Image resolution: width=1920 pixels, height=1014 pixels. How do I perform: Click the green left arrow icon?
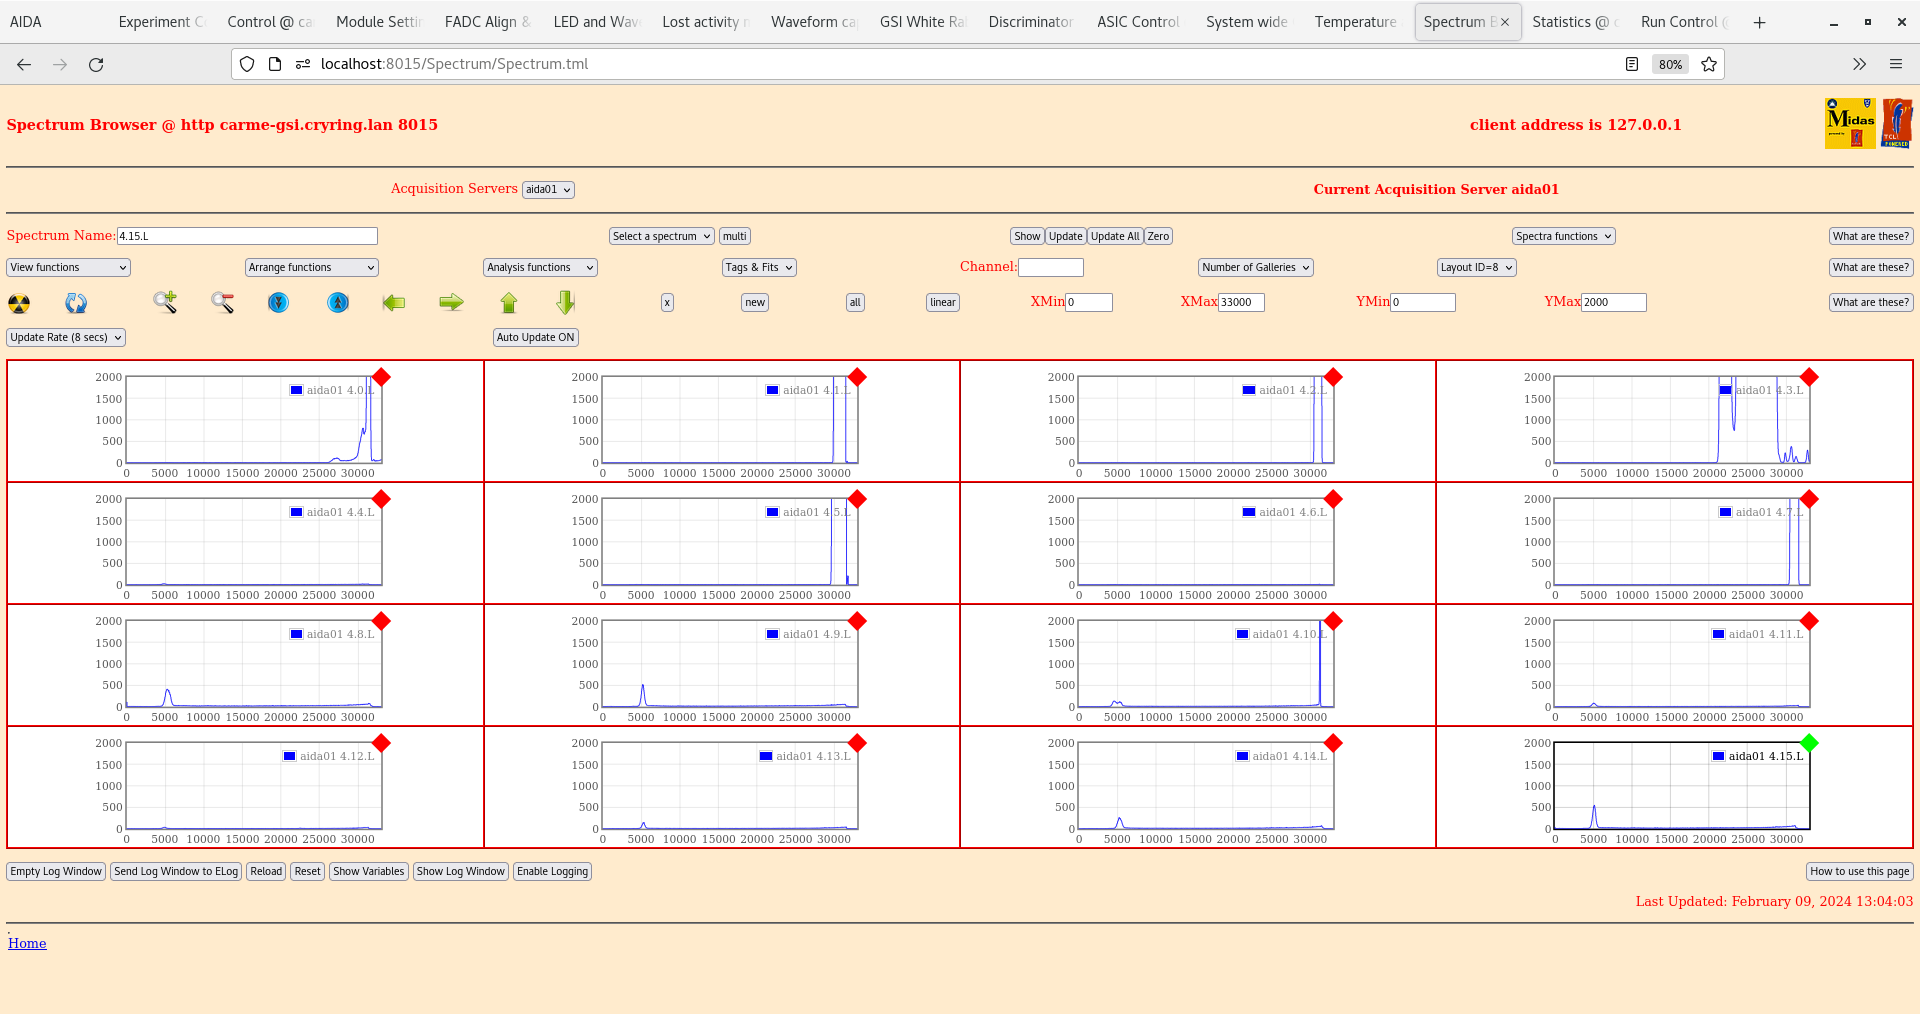tap(394, 302)
